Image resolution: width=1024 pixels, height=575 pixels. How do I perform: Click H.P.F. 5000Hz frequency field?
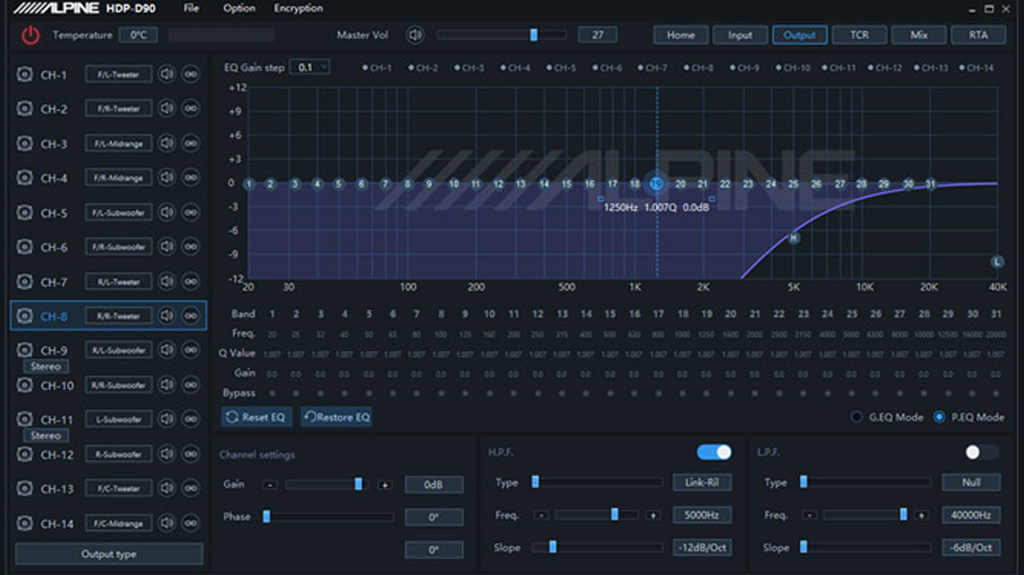[702, 515]
